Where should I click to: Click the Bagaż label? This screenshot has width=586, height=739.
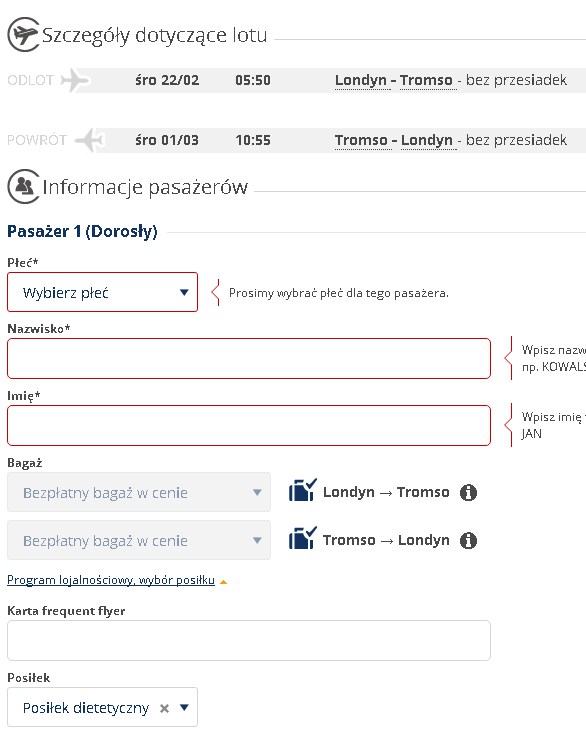[25, 463]
